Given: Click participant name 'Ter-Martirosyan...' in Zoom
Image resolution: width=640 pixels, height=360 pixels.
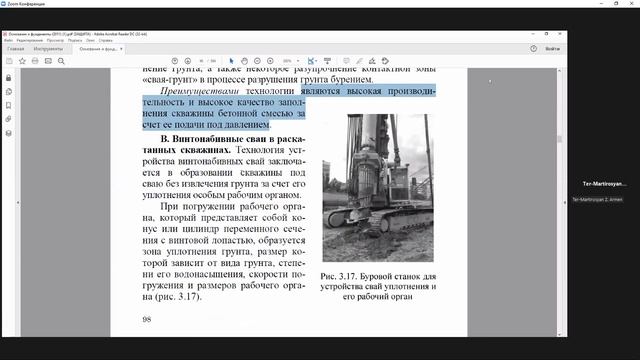Looking at the screenshot, I should (604, 184).
